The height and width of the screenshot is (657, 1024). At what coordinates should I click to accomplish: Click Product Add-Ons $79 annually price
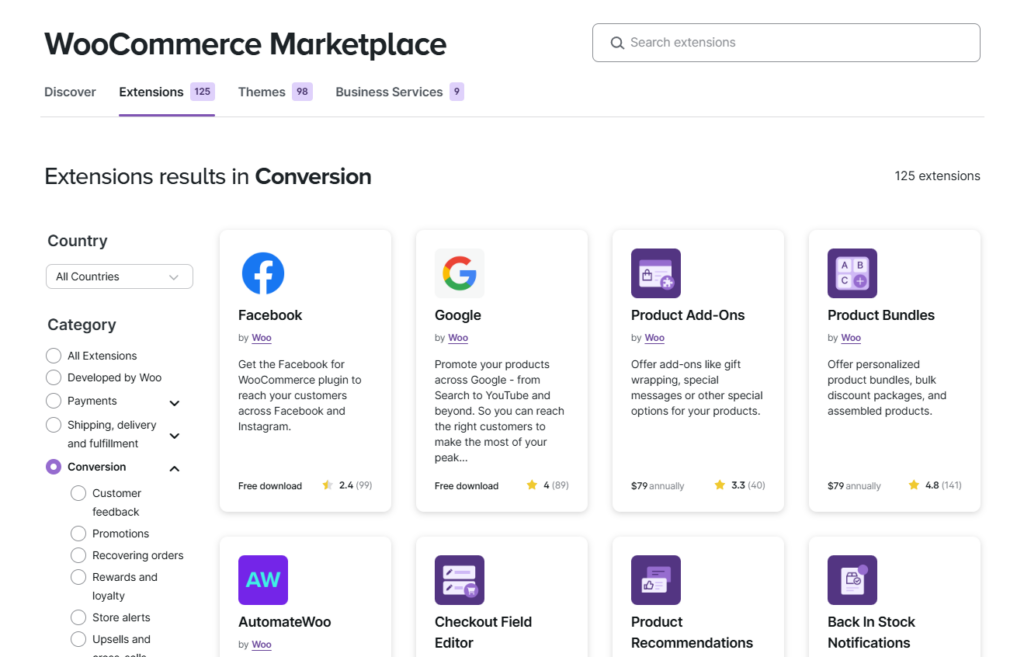(x=658, y=486)
